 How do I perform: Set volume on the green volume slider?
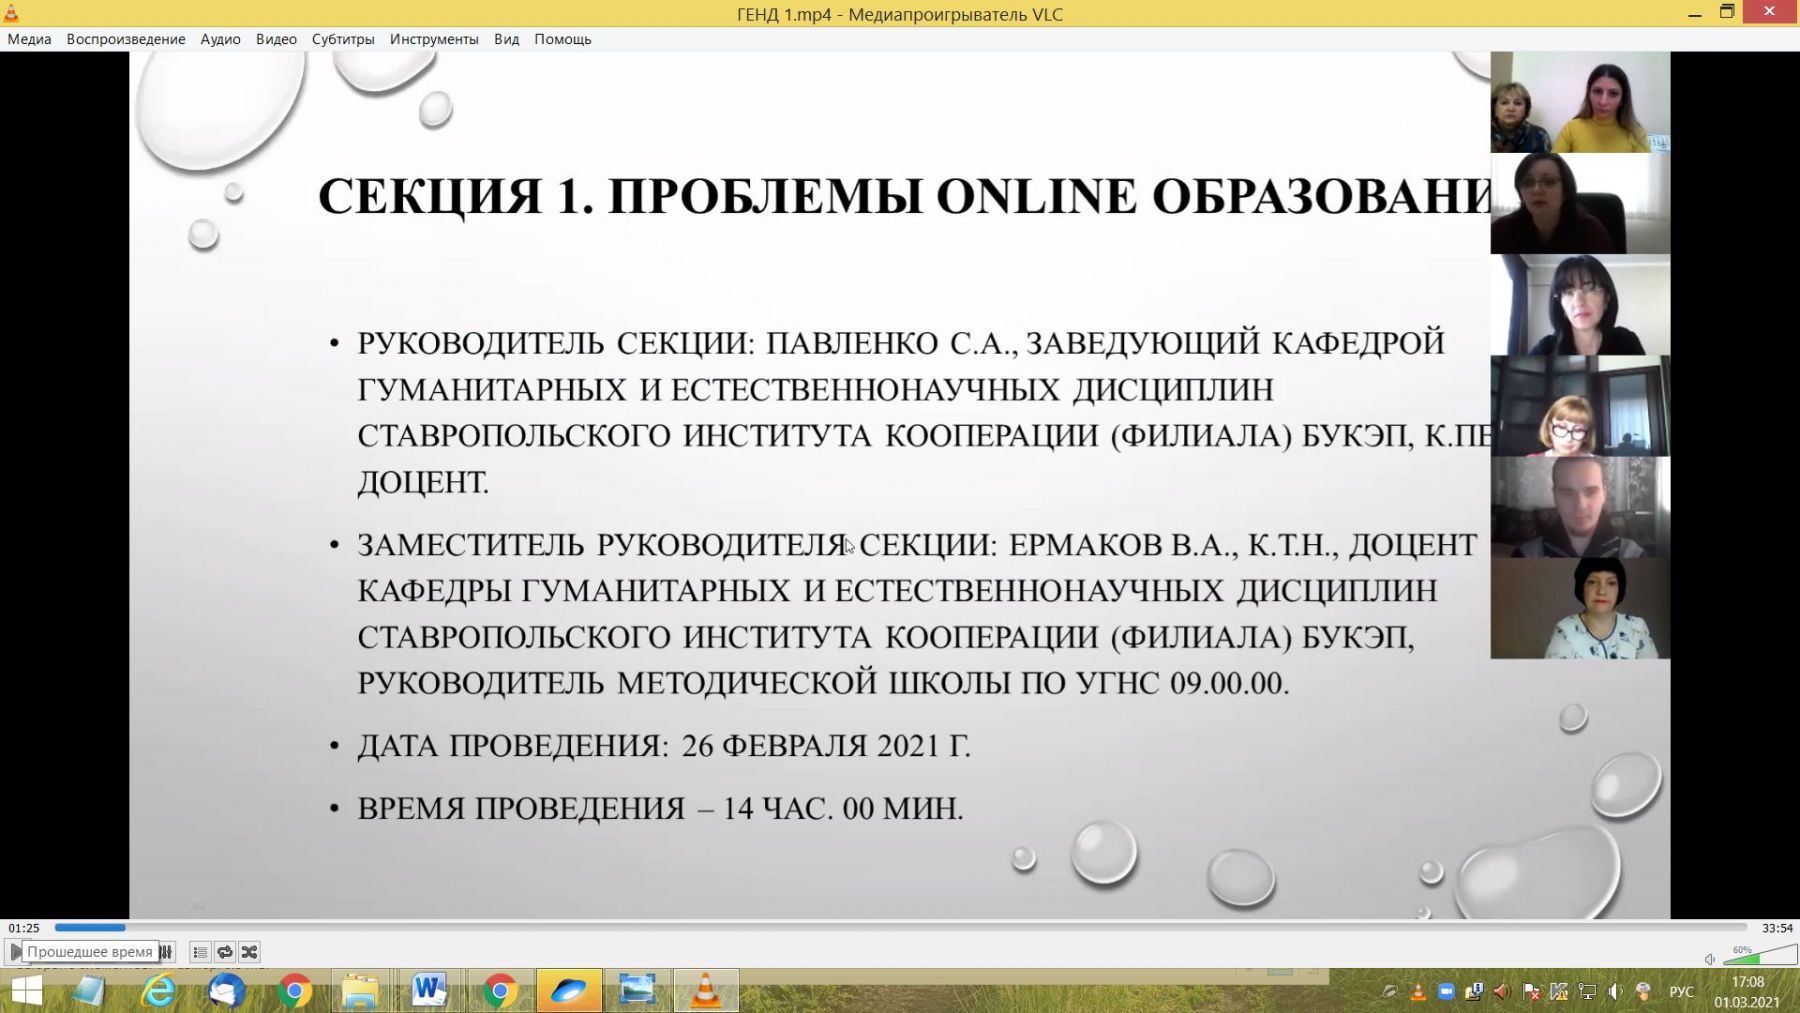click(x=1760, y=955)
